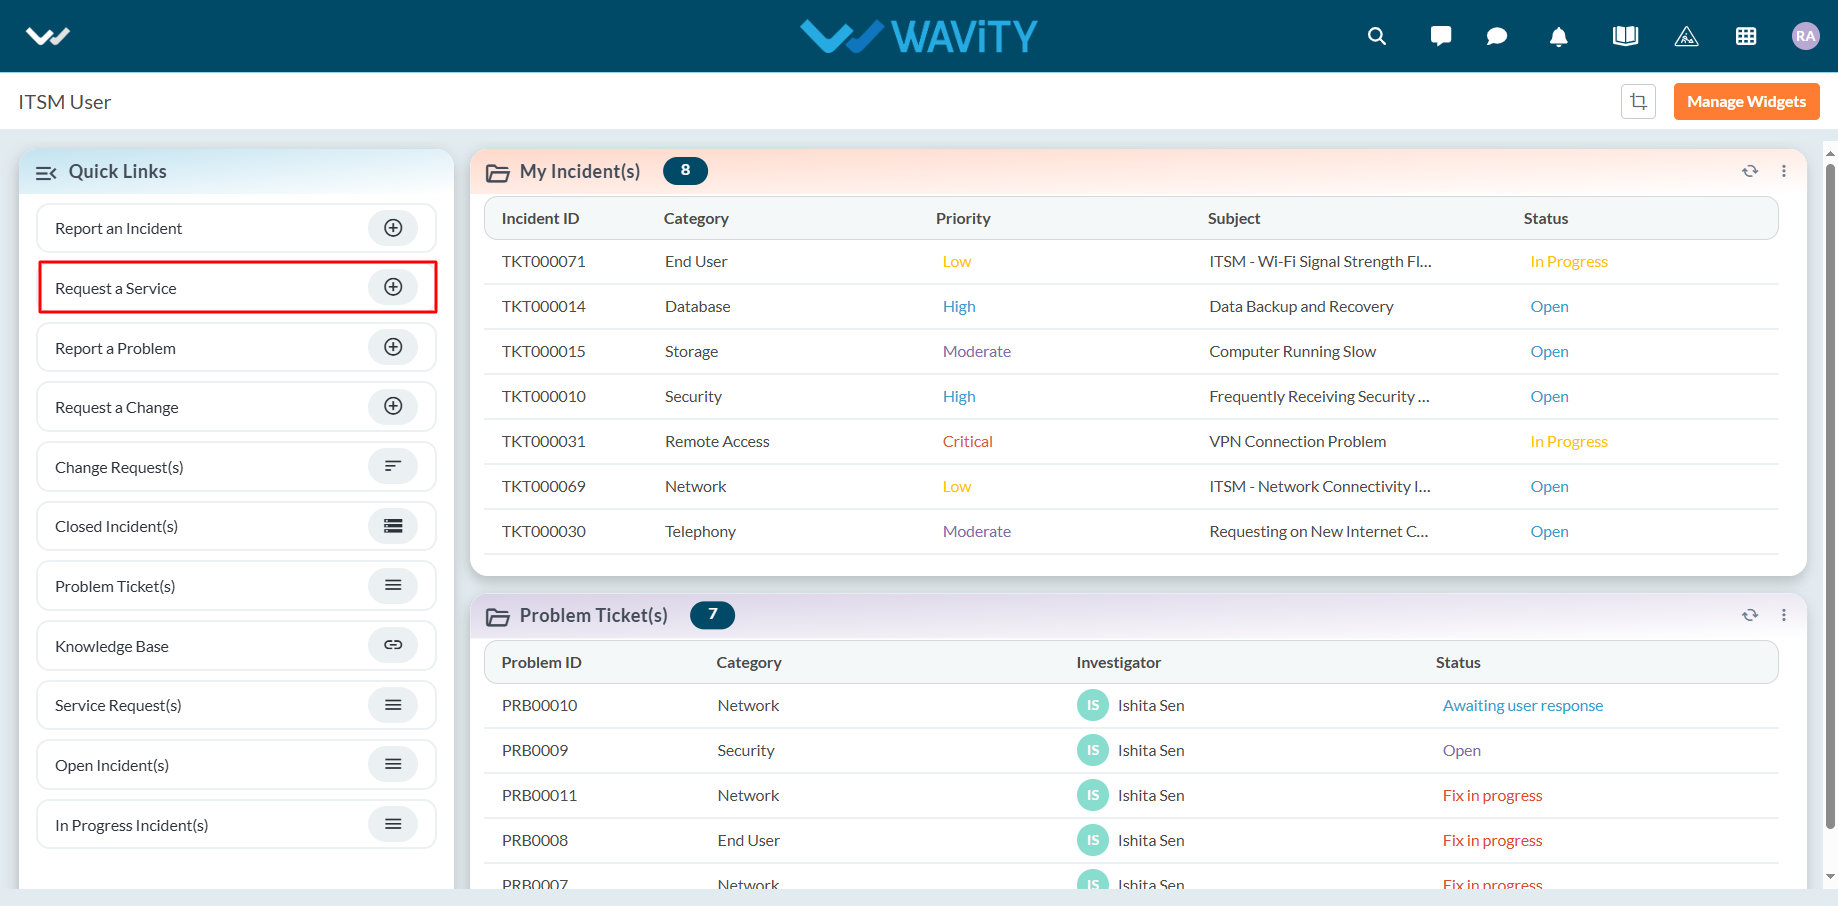Open incident TKT000010
Image resolution: width=1838 pixels, height=906 pixels.
point(543,396)
